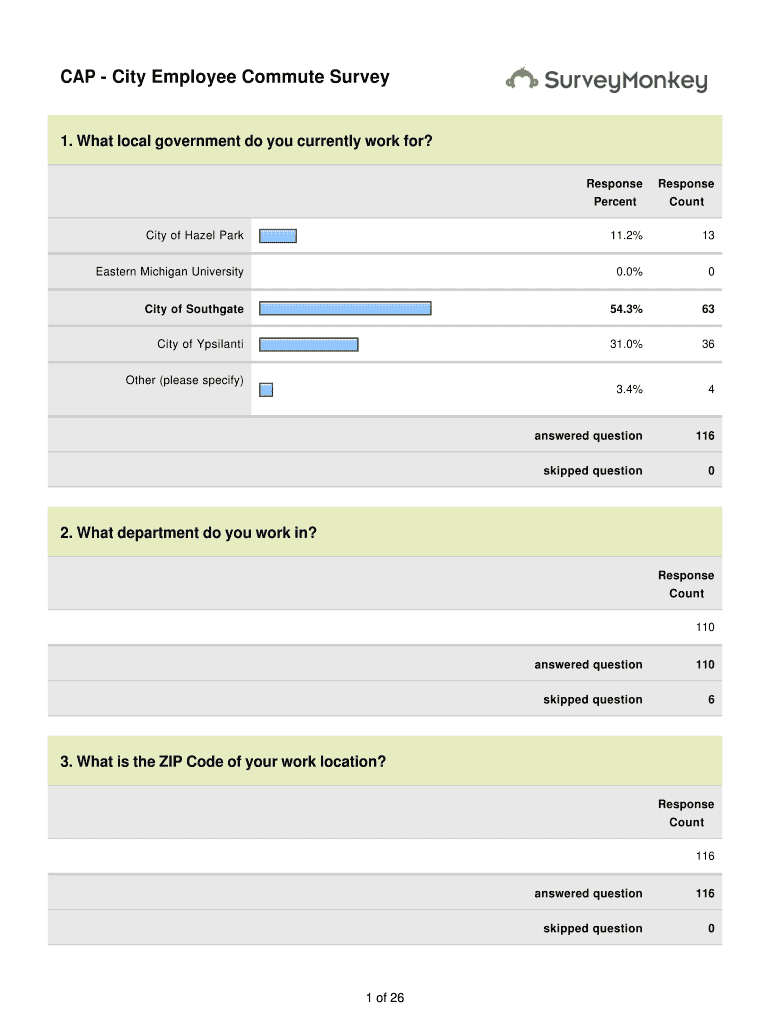Click the Eastern Michigan University label

[x=169, y=272]
